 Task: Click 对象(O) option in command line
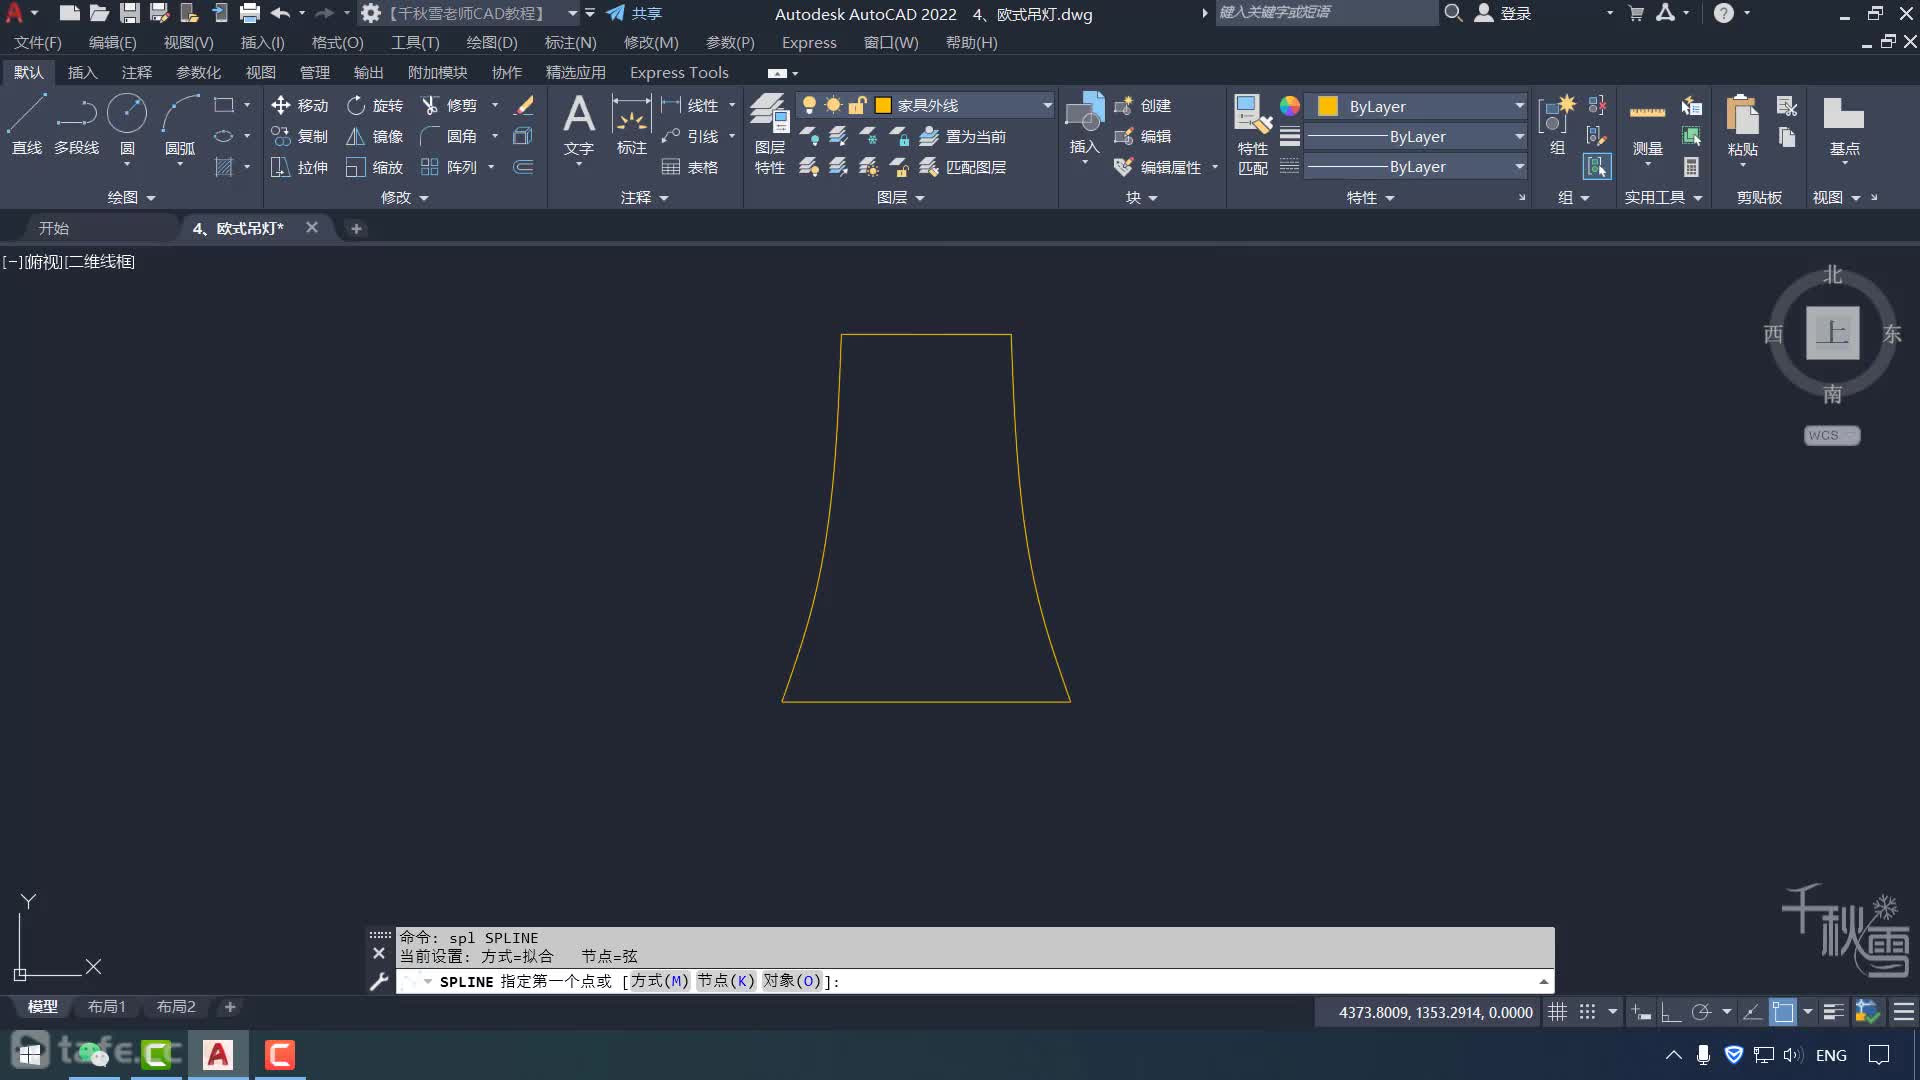click(791, 981)
